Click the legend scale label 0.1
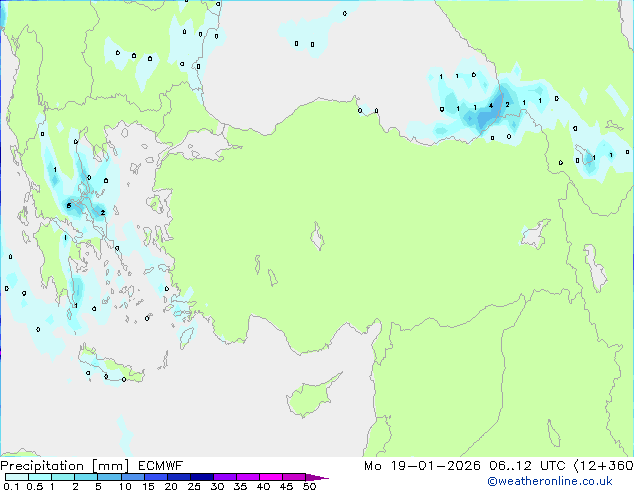Viewport: 634px width, 490px height. pos(11,486)
